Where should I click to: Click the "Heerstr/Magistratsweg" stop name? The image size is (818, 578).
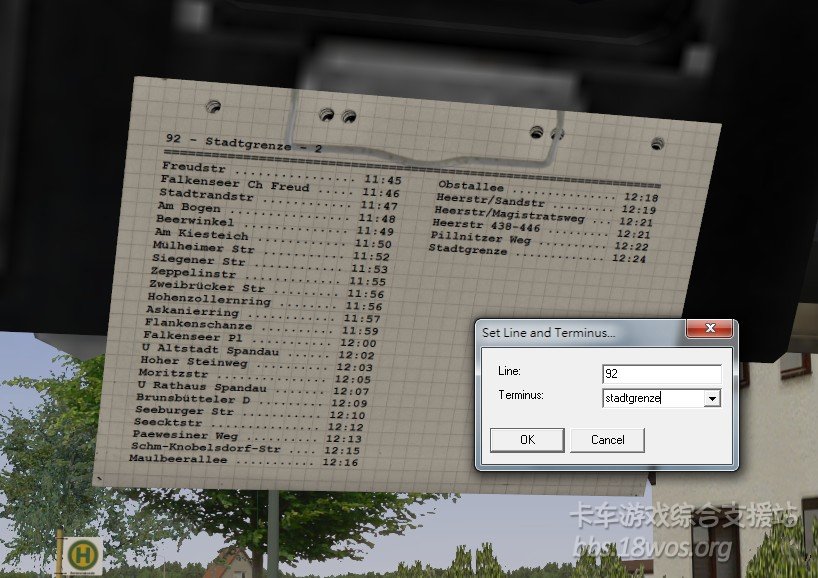click(510, 213)
